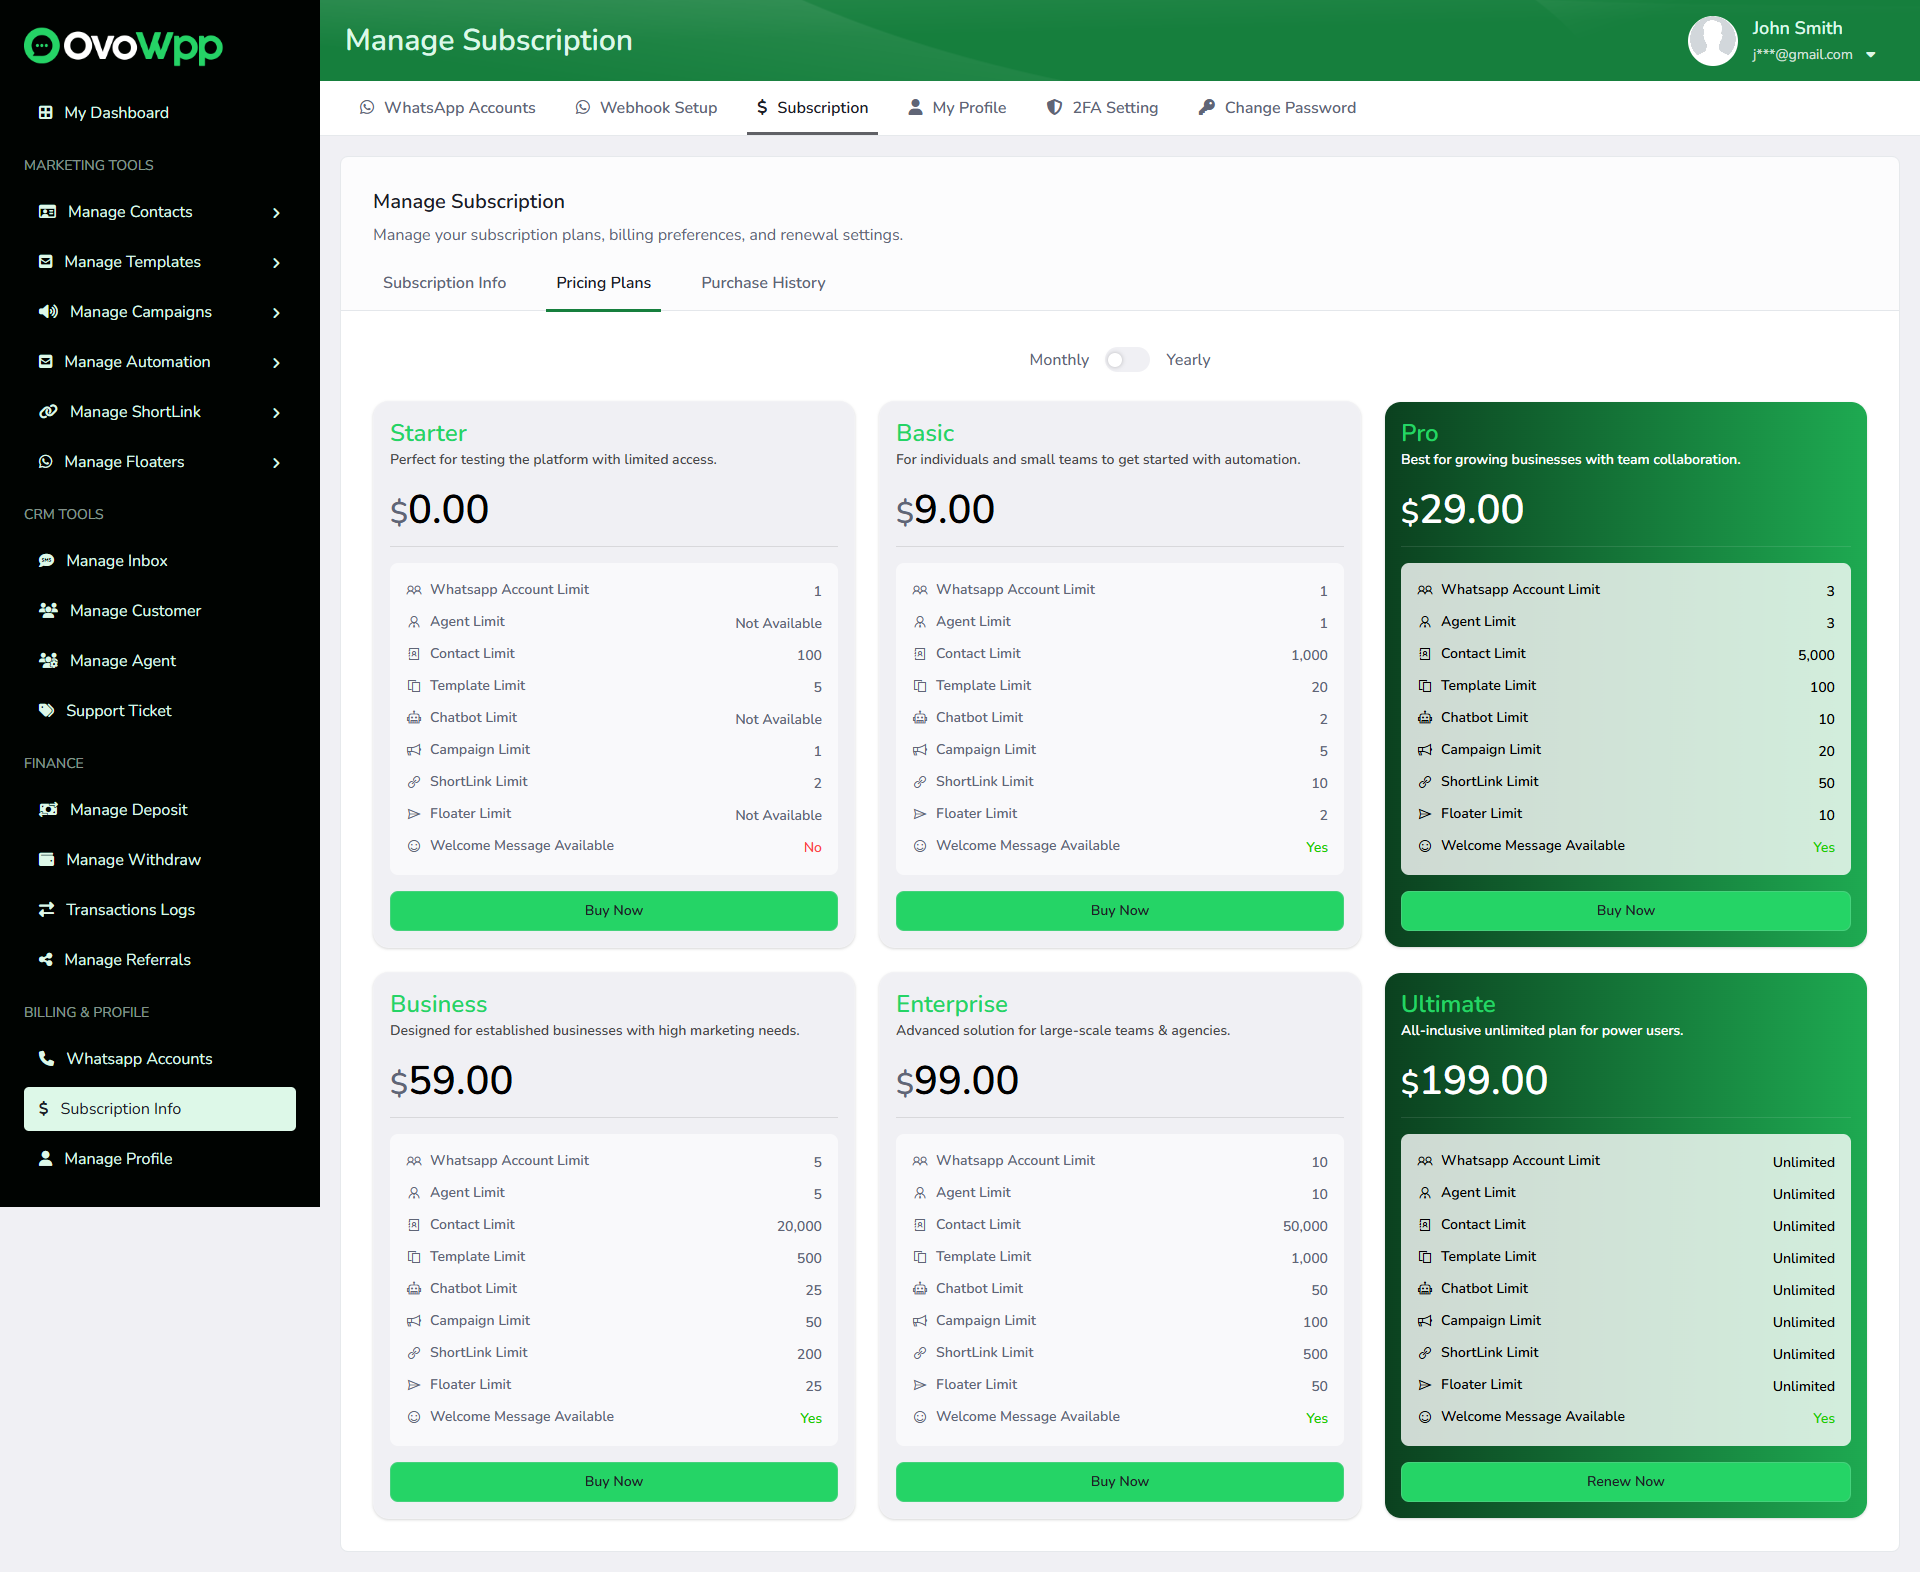This screenshot has height=1572, width=1920.
Task: Click John Smith's profile avatar
Action: click(1712, 41)
